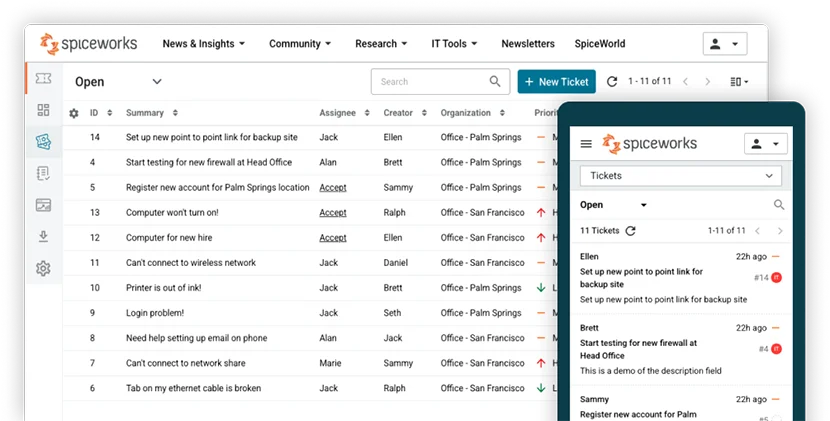
Task: Open the dashboard grid icon in the sidebar
Action: coord(43,110)
